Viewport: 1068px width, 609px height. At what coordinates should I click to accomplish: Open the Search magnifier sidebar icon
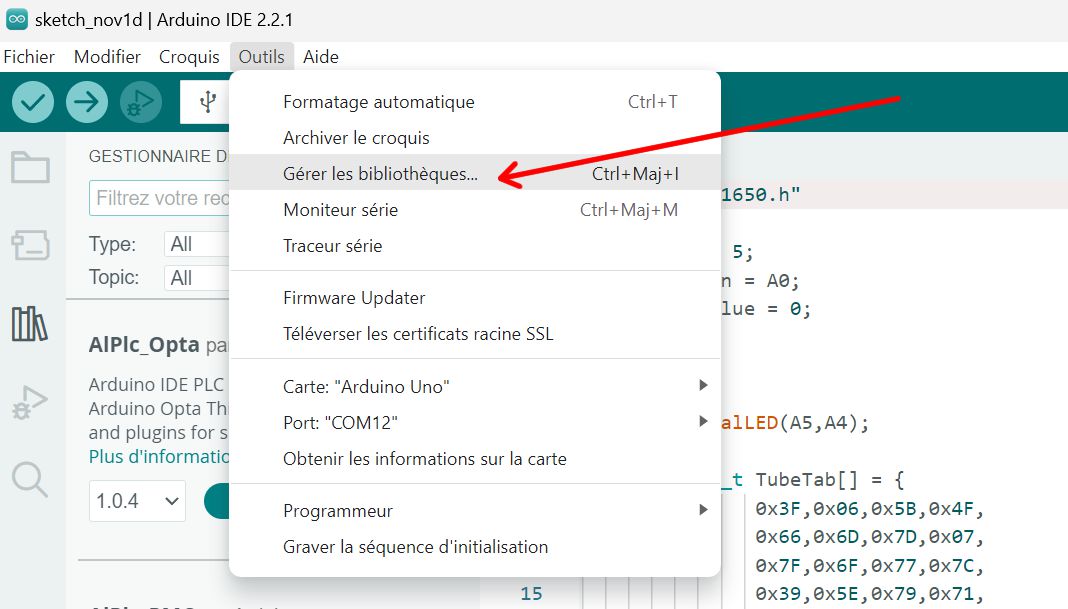point(30,480)
